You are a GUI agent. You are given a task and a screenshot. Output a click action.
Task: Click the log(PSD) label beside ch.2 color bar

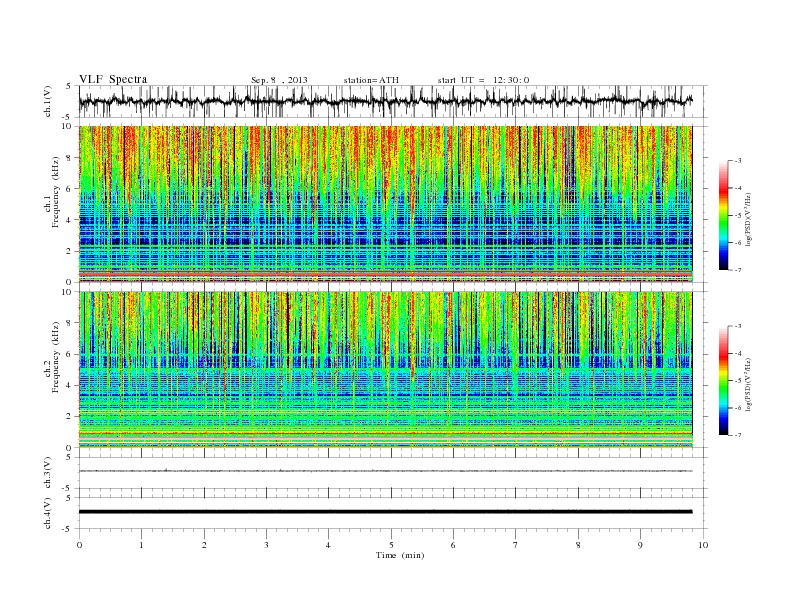[749, 383]
